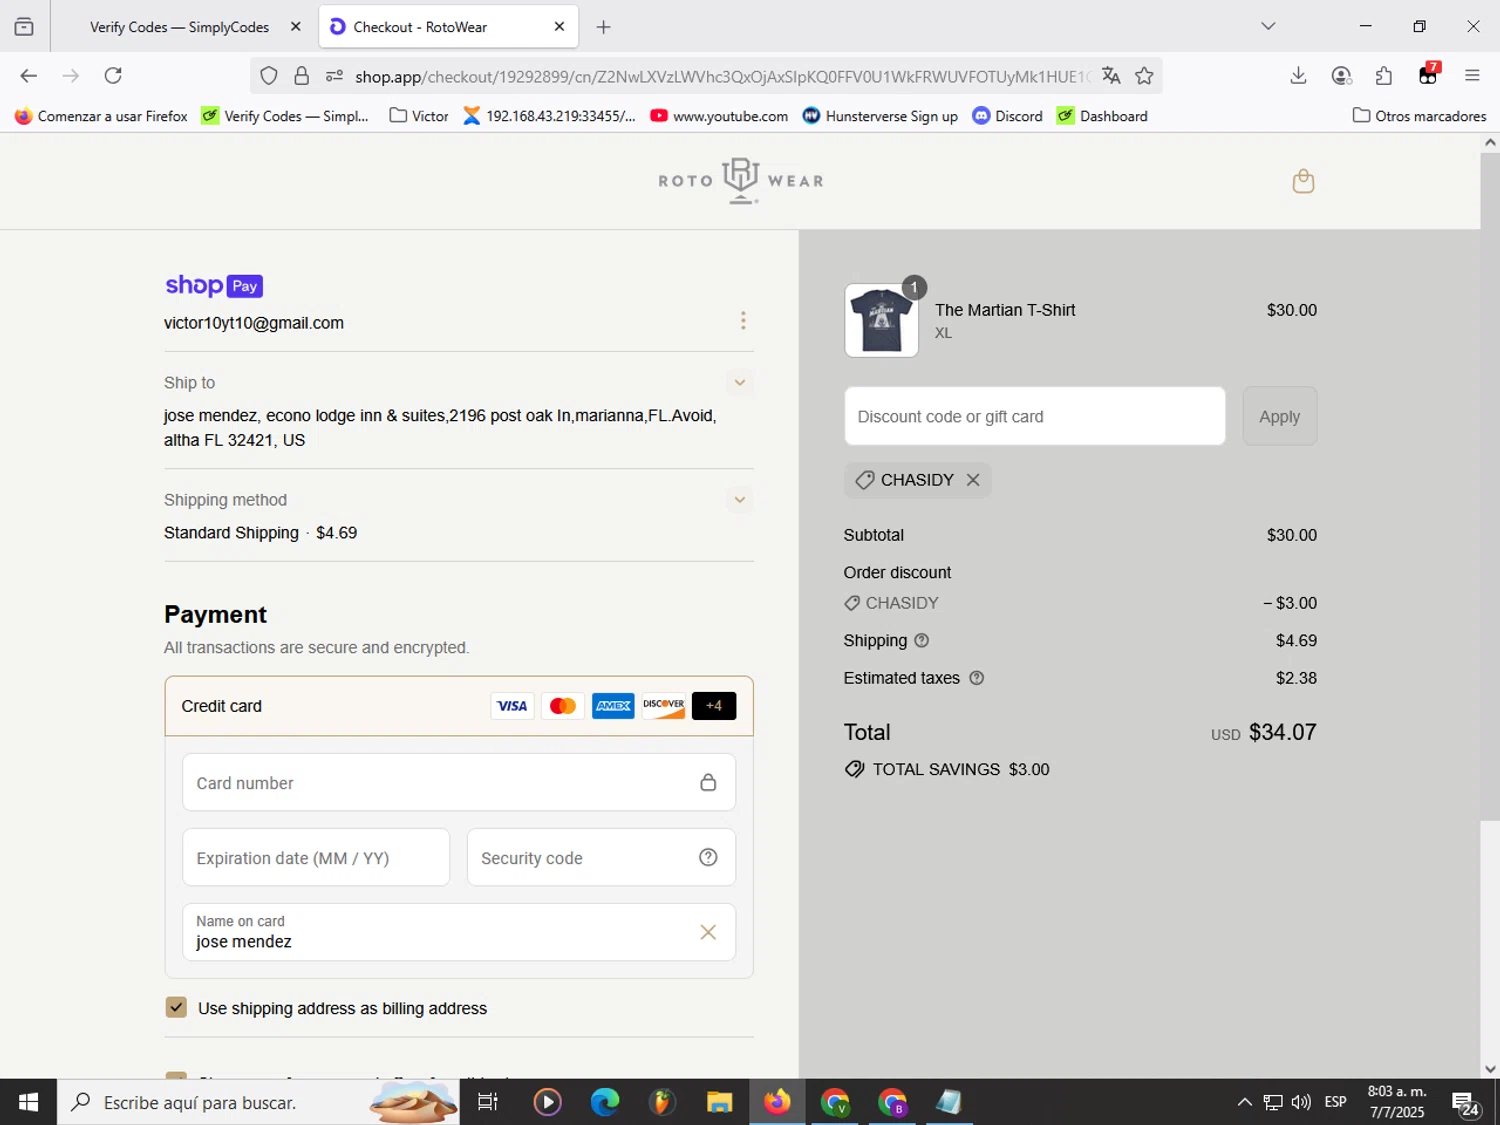Translate this page icon

point(1111,76)
